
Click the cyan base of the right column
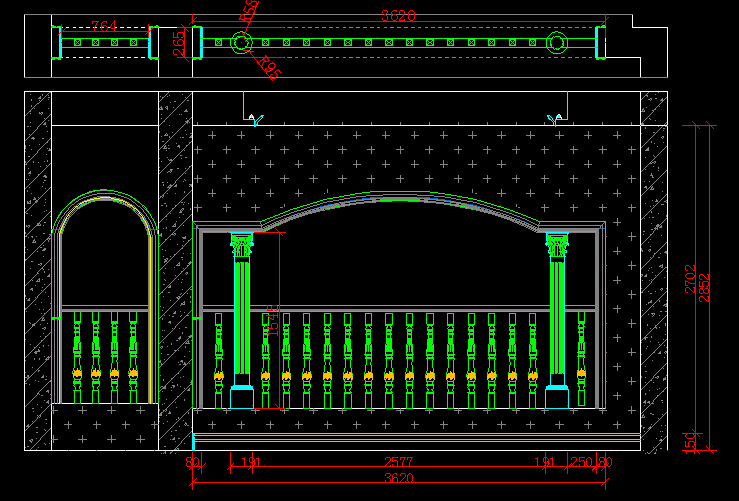[557, 396]
